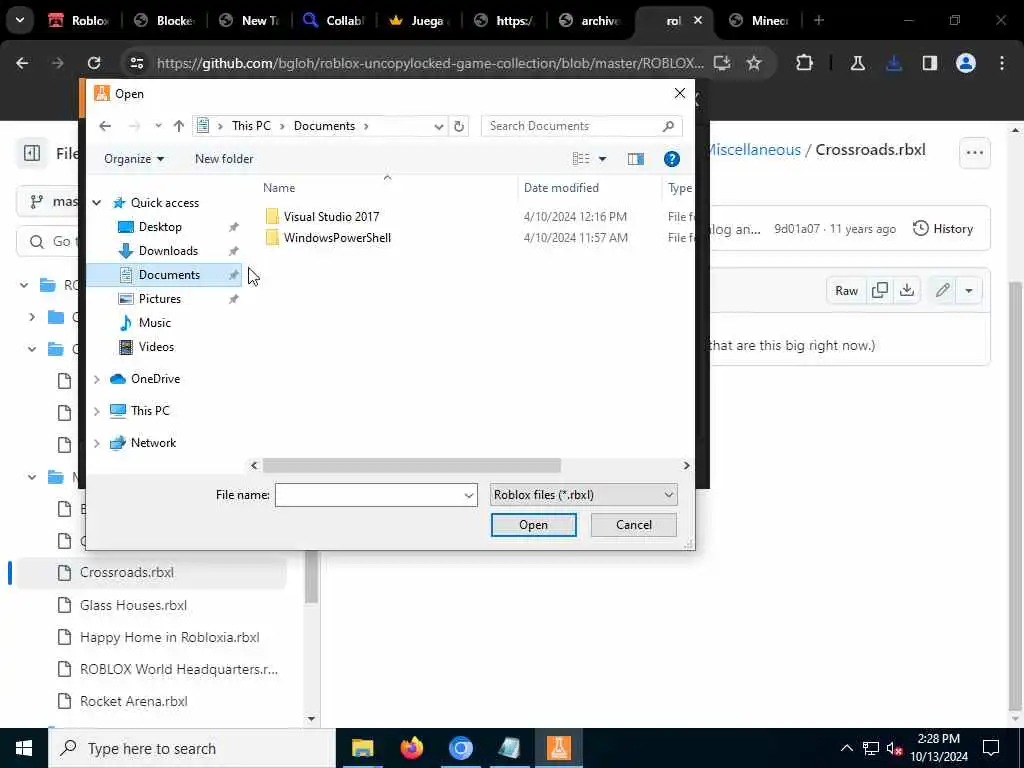1024x768 pixels.
Task: Go back in browser history
Action: tap(22, 63)
